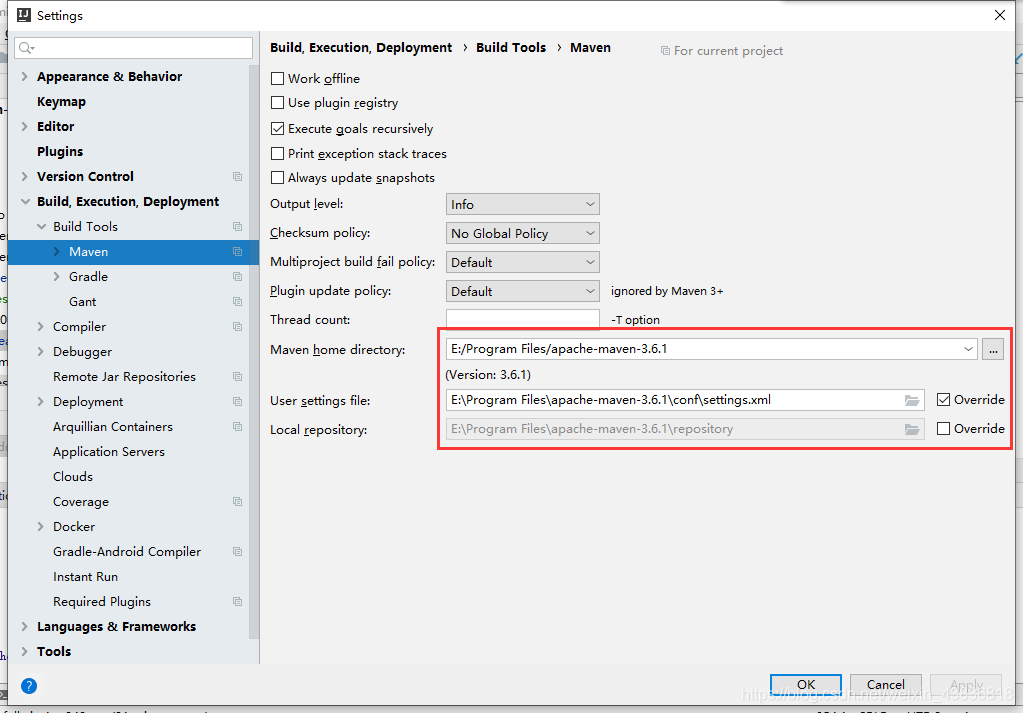
Task: Select Application Servers settings item
Action: (109, 451)
